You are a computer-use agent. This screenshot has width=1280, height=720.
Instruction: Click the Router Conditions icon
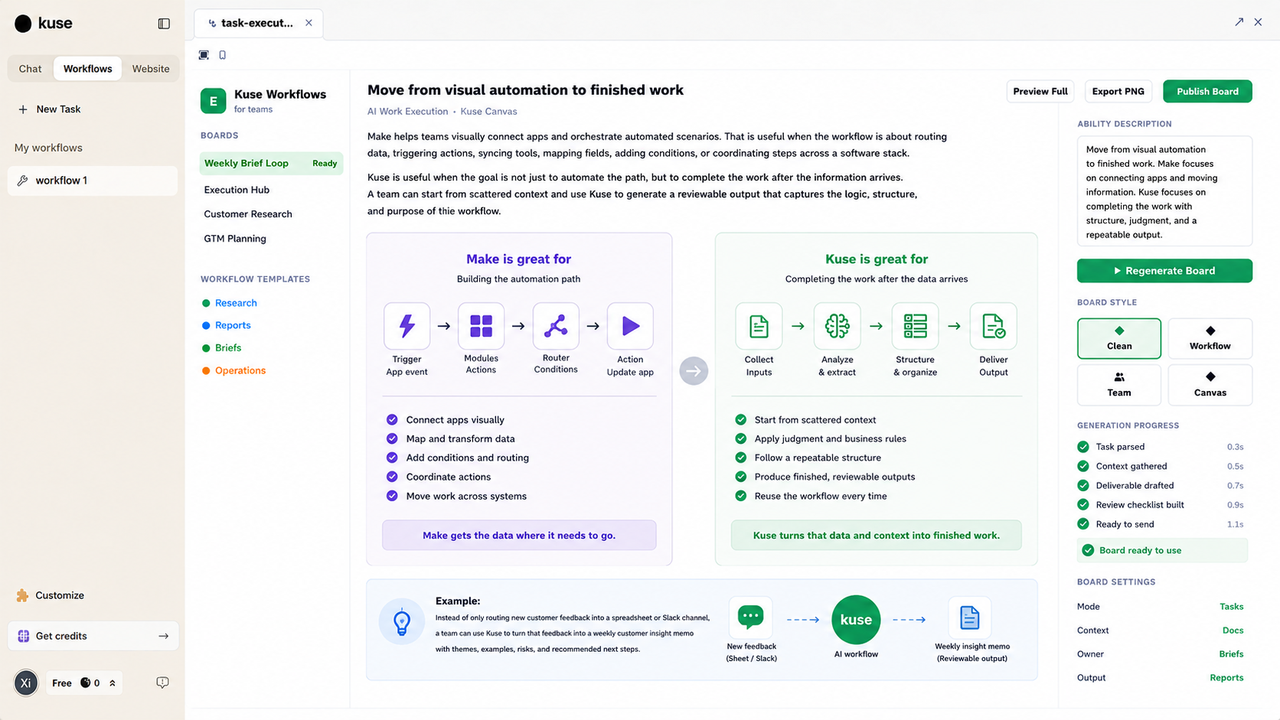[x=556, y=326]
